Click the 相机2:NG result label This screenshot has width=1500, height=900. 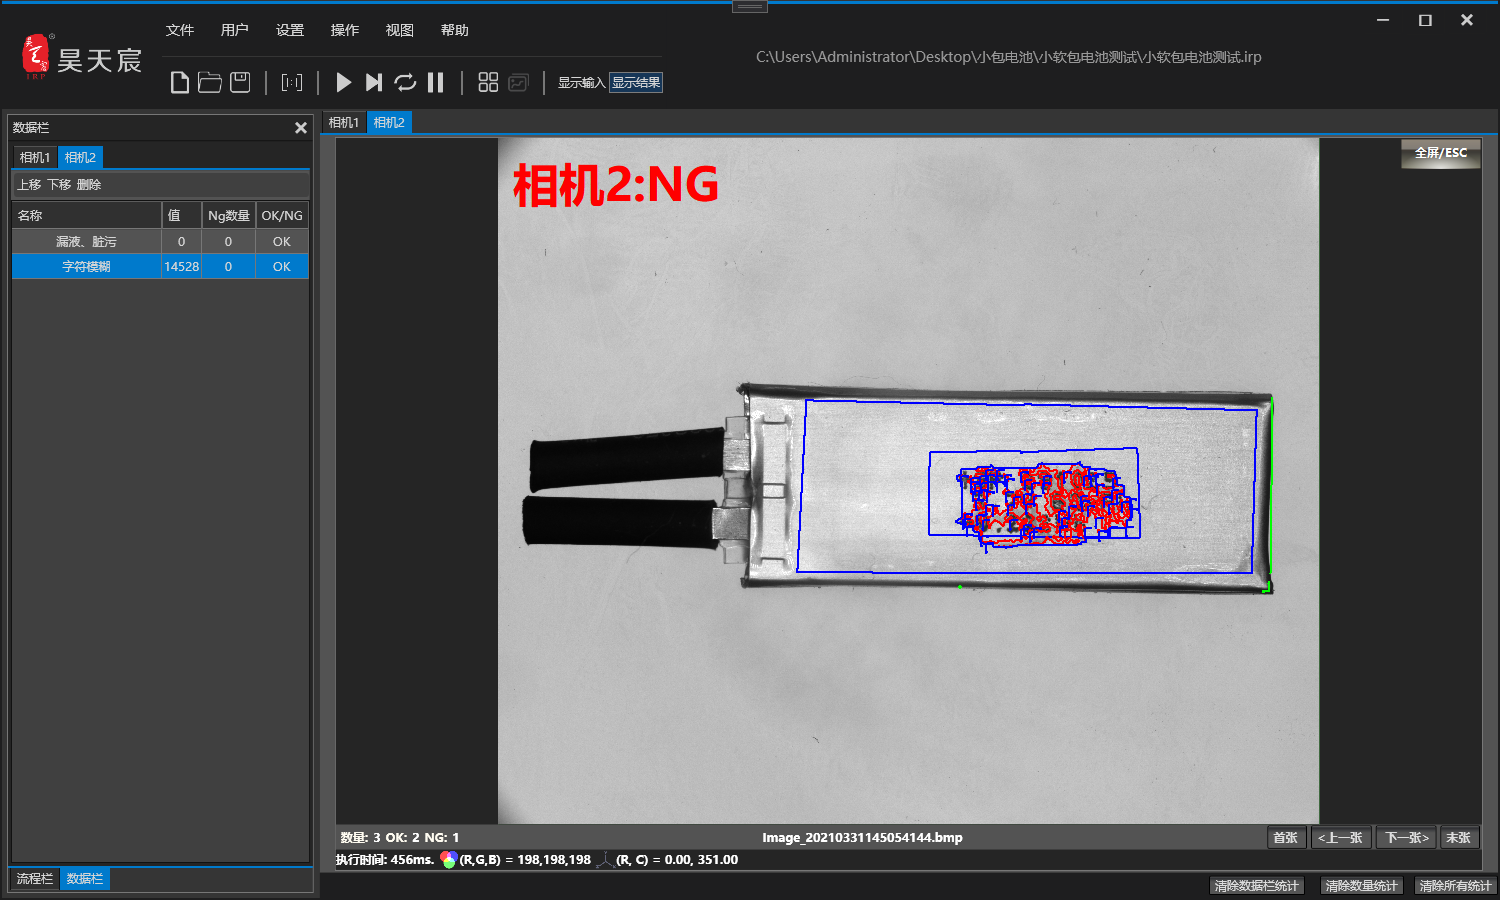pyautogui.click(x=616, y=185)
